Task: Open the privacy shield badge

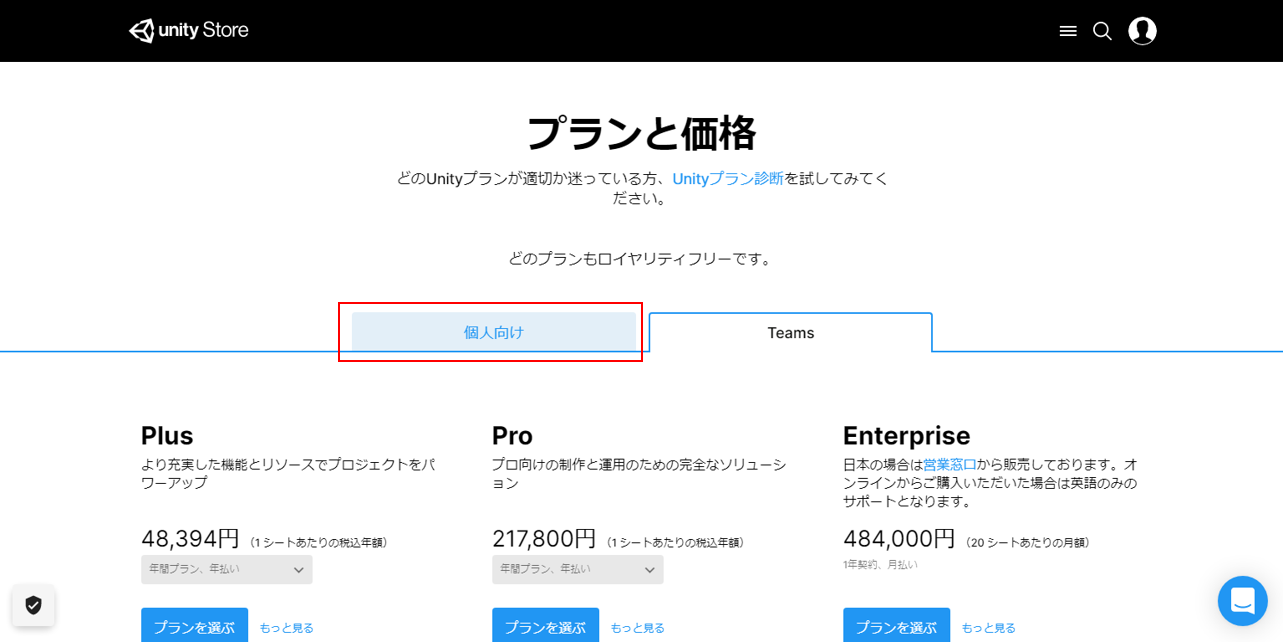Action: click(34, 605)
